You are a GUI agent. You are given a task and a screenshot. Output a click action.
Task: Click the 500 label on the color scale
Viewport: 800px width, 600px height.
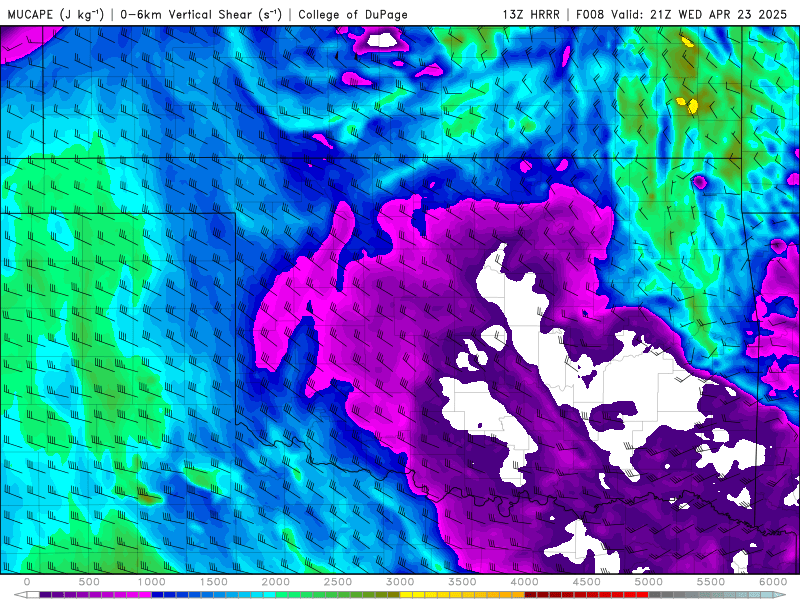point(89,582)
